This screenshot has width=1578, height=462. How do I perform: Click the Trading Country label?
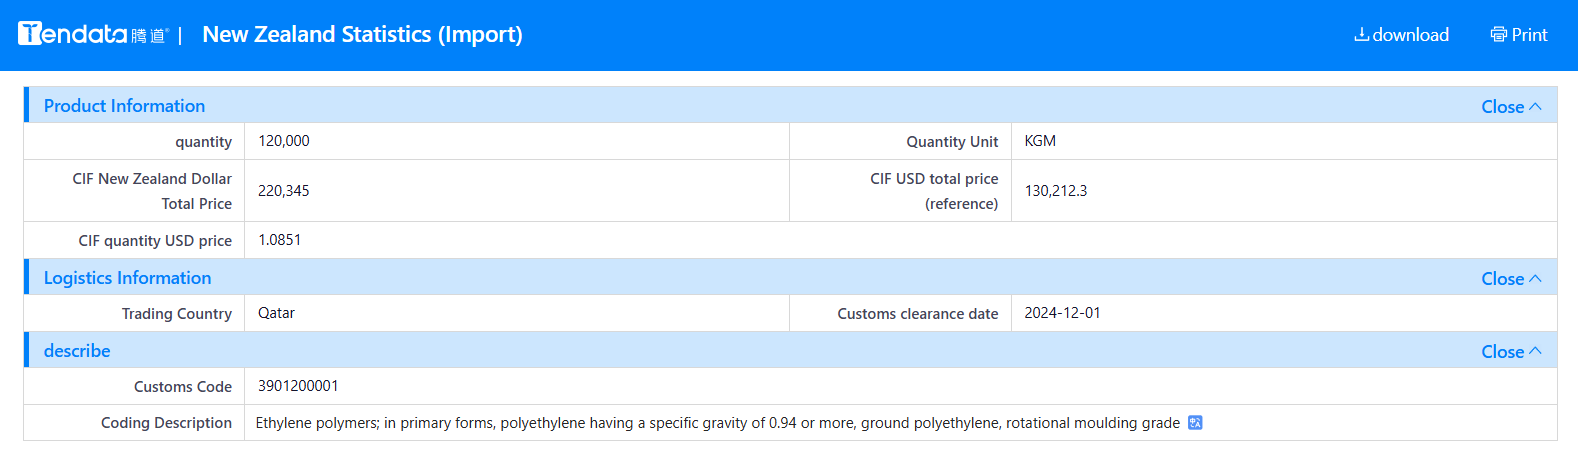point(177,314)
